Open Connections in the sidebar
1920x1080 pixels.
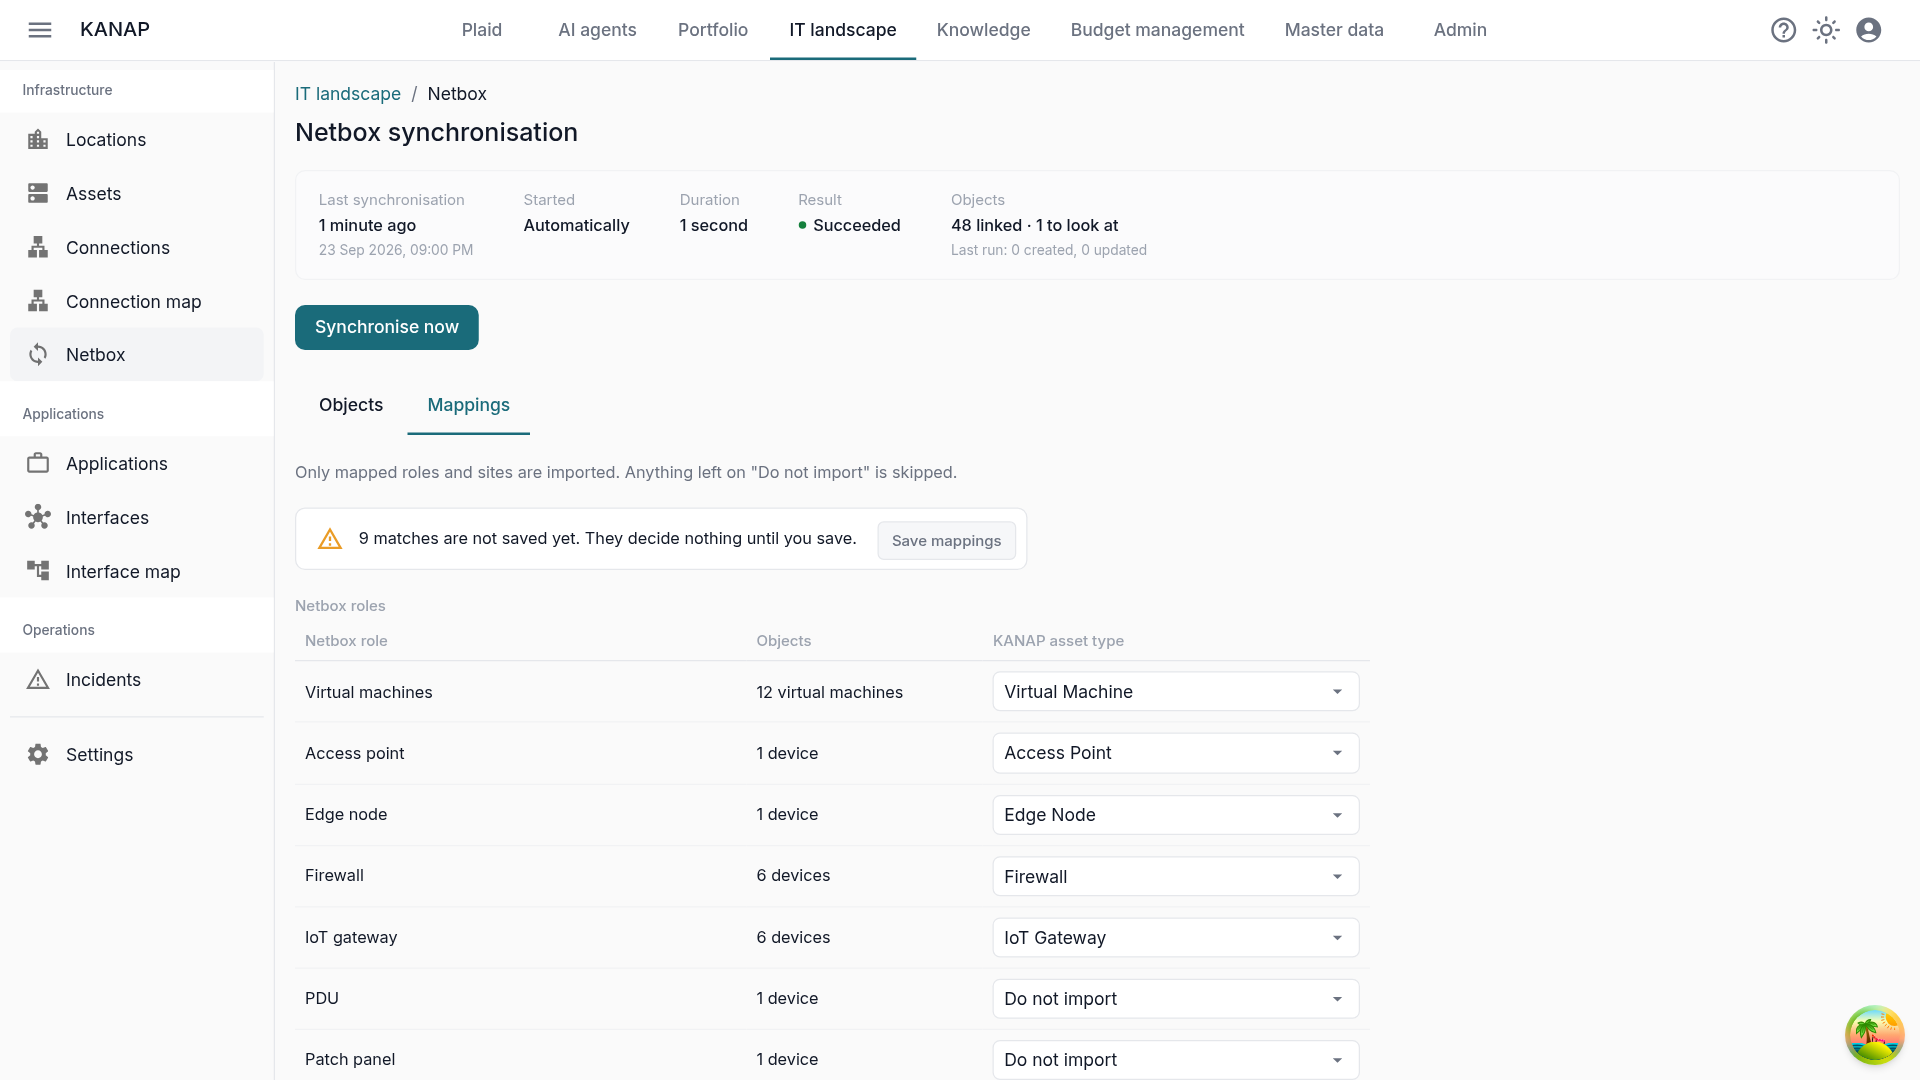point(137,248)
